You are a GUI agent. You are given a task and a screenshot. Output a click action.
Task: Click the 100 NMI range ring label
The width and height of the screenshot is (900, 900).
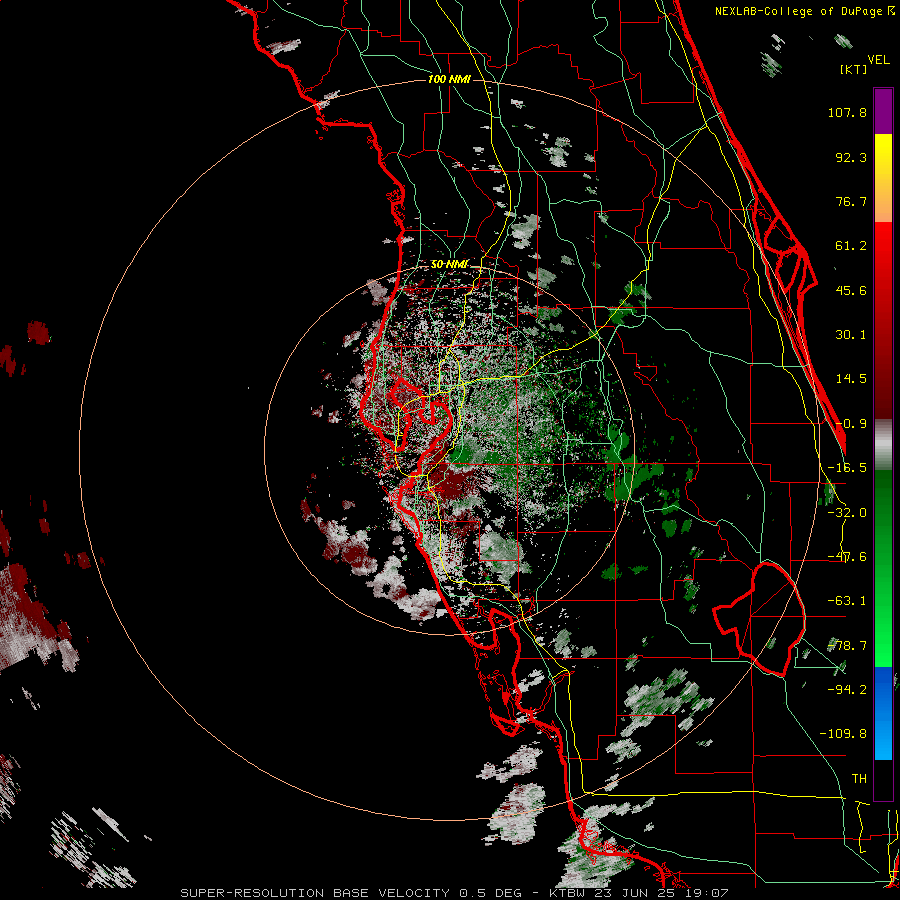(x=449, y=79)
